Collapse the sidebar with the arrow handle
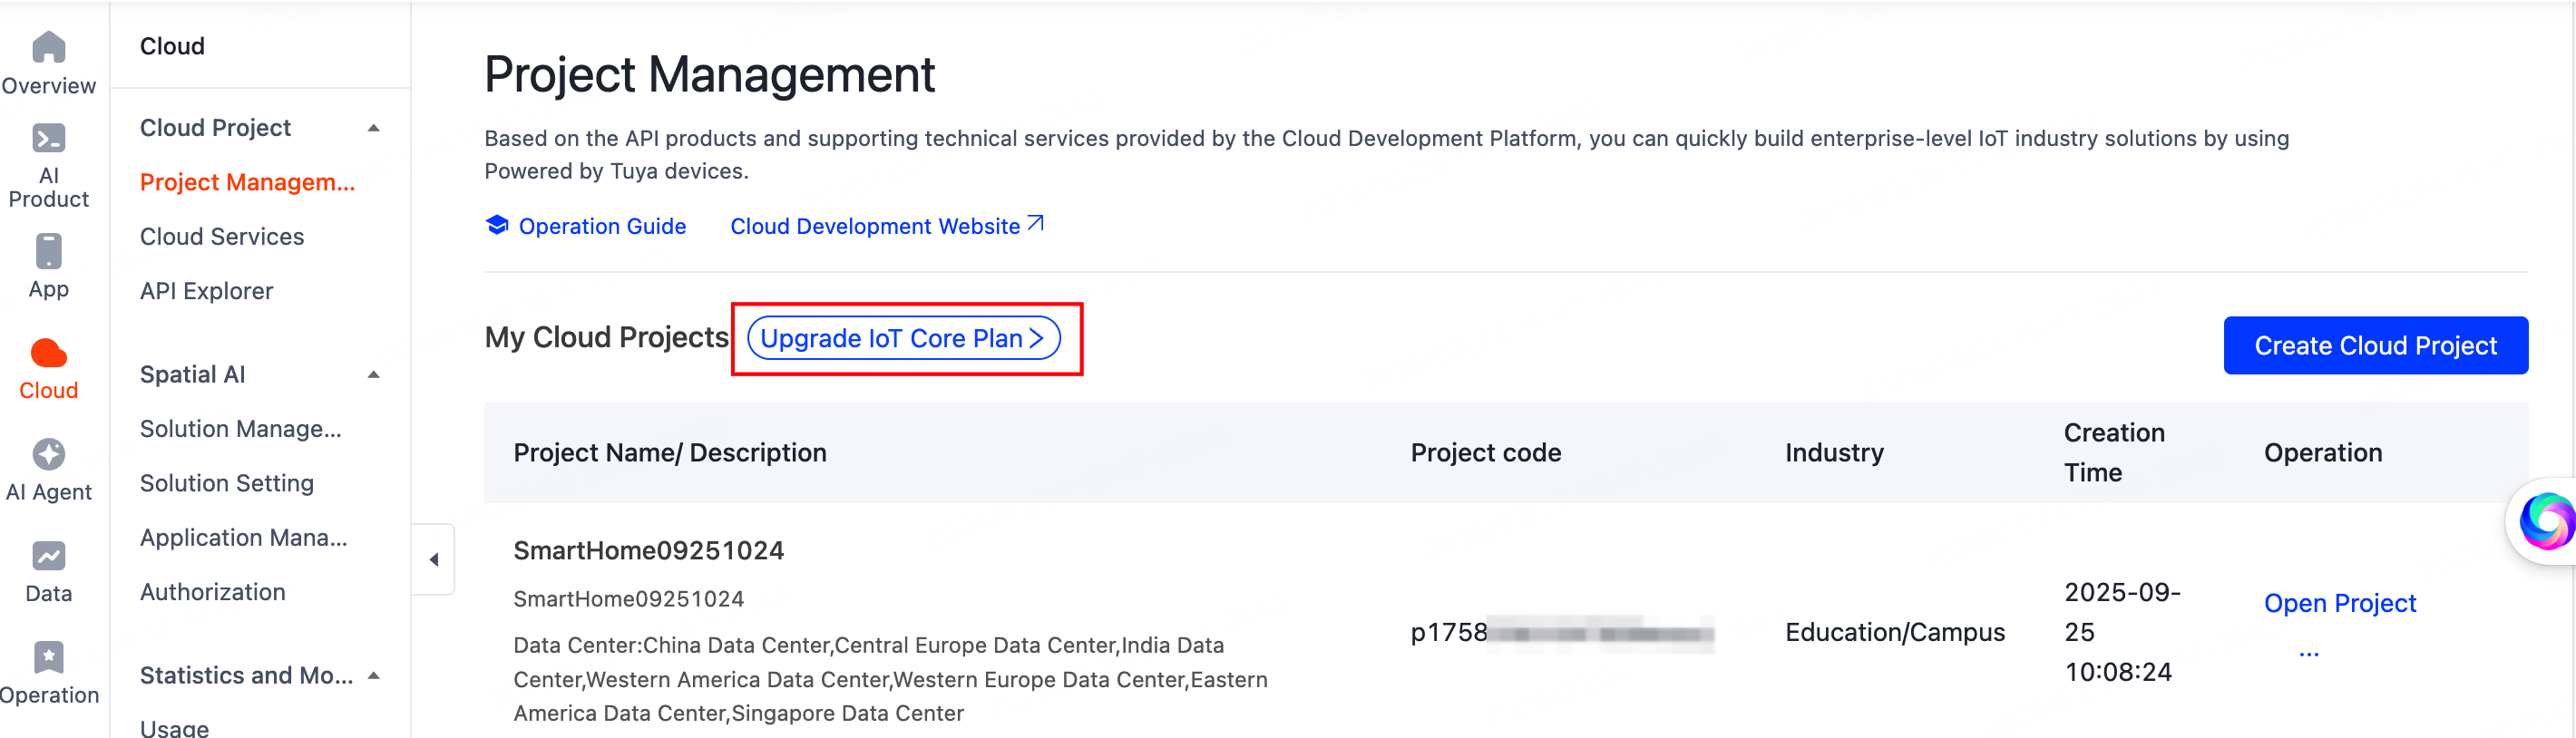Screen dimensions: 2576x738 pyautogui.click(x=434, y=559)
